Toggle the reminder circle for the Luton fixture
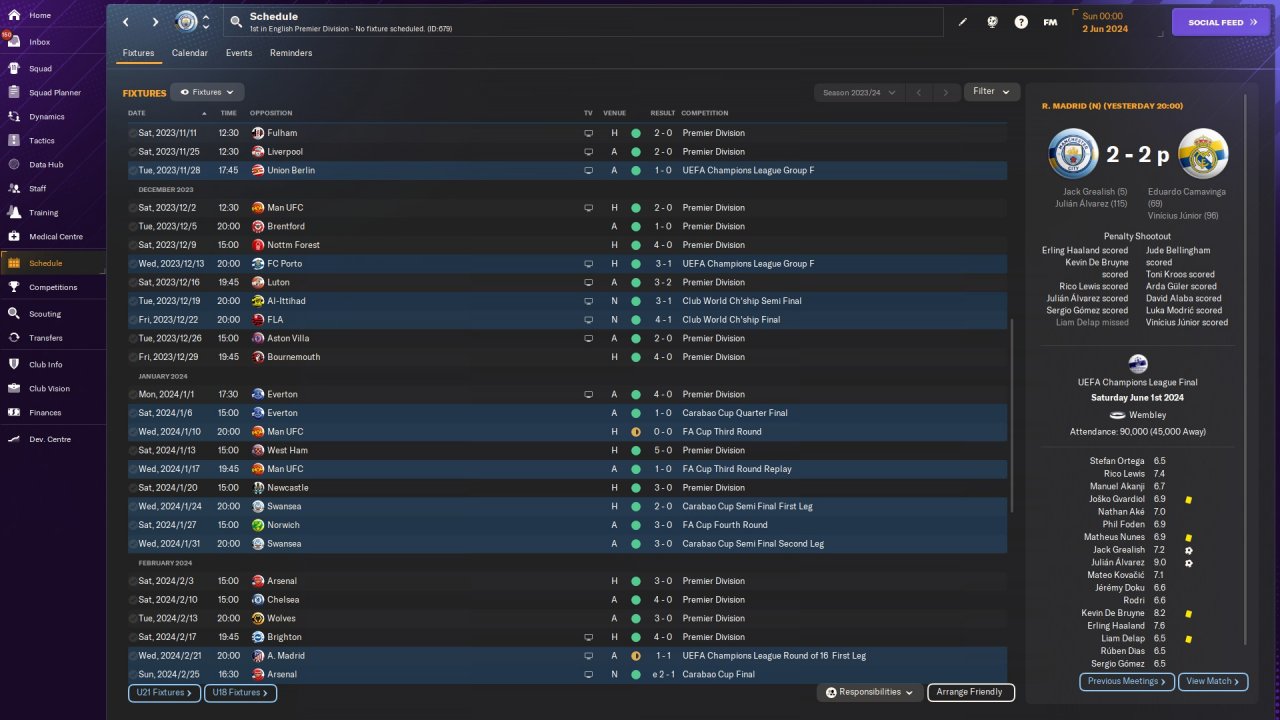1280x720 pixels. click(133, 282)
